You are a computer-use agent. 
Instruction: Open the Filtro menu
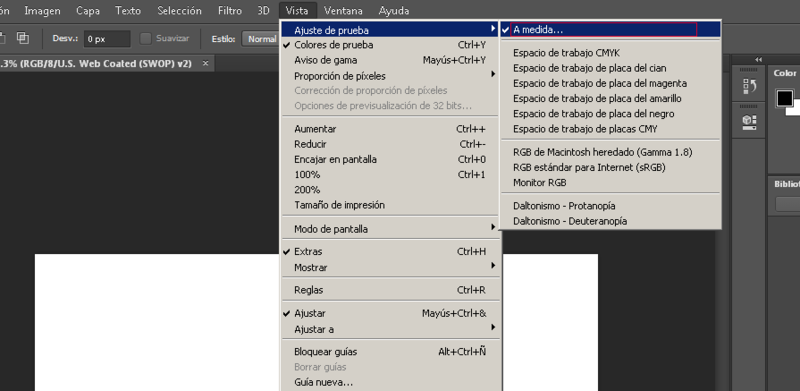click(x=230, y=10)
